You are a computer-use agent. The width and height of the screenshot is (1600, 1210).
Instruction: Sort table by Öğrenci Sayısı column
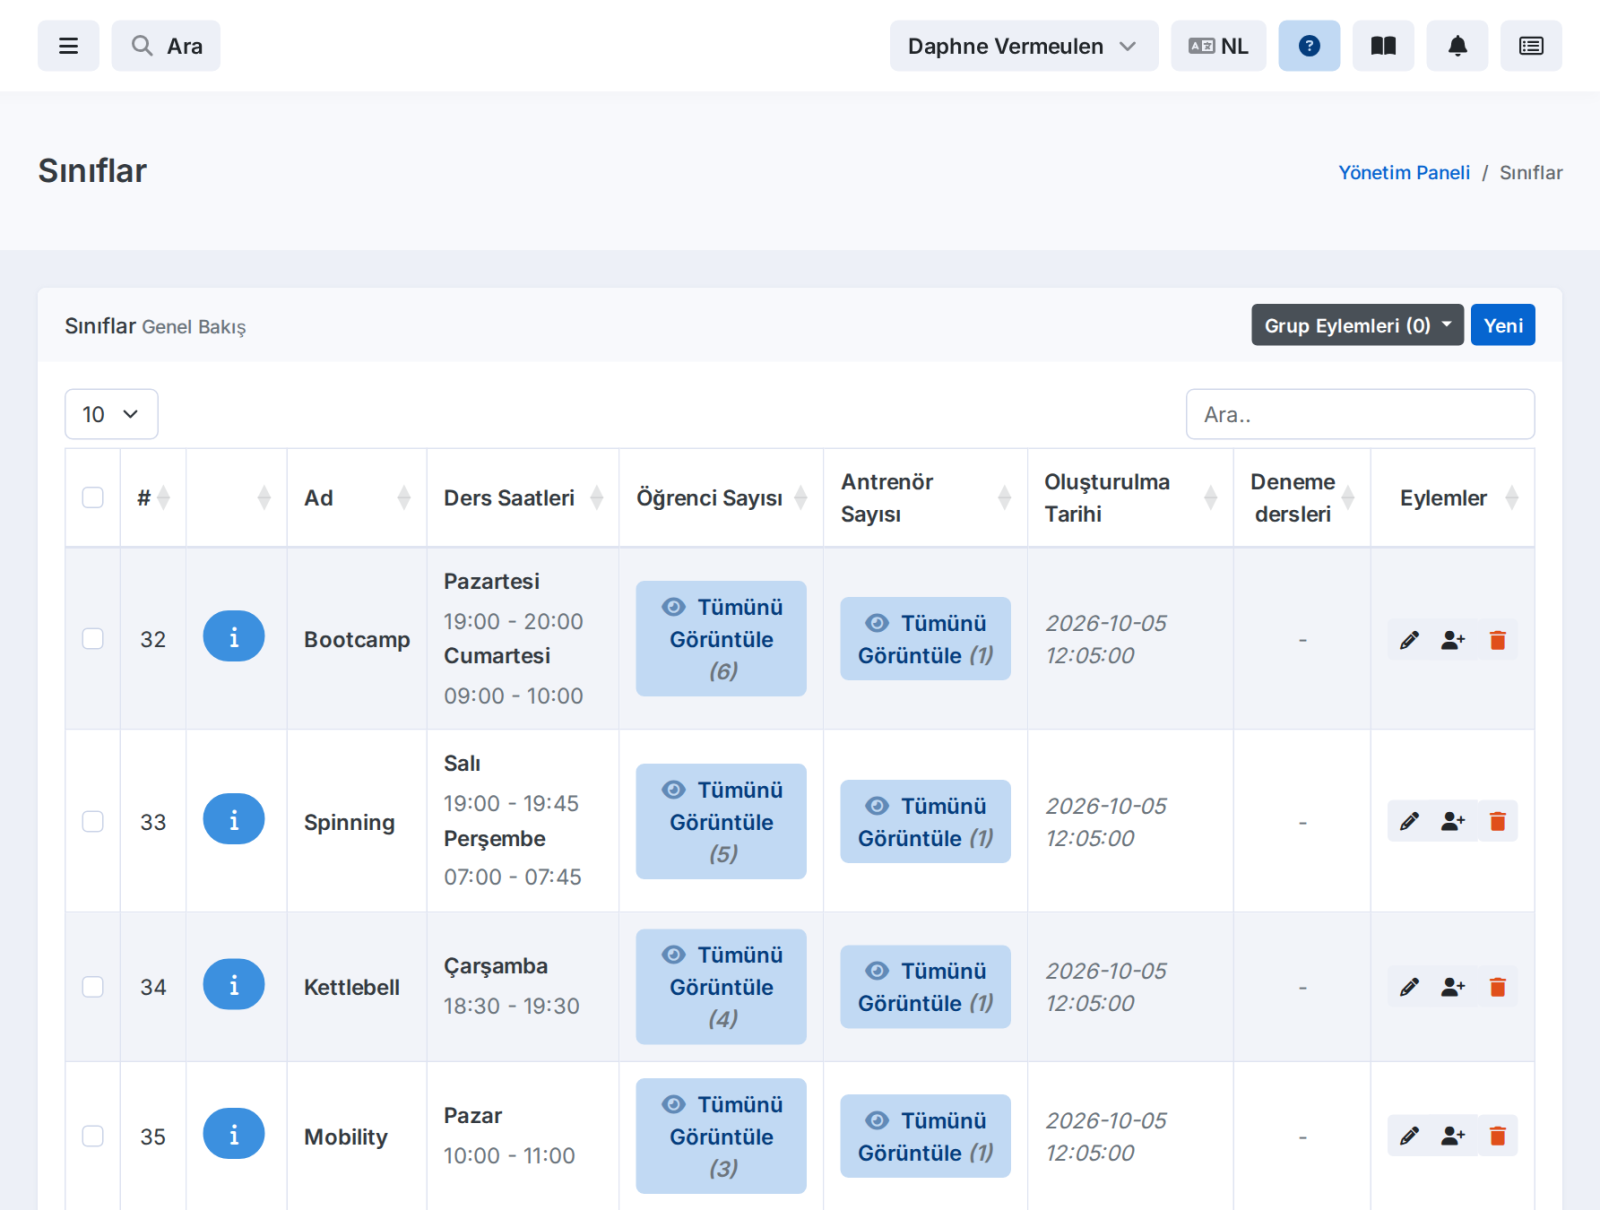pyautogui.click(x=721, y=497)
